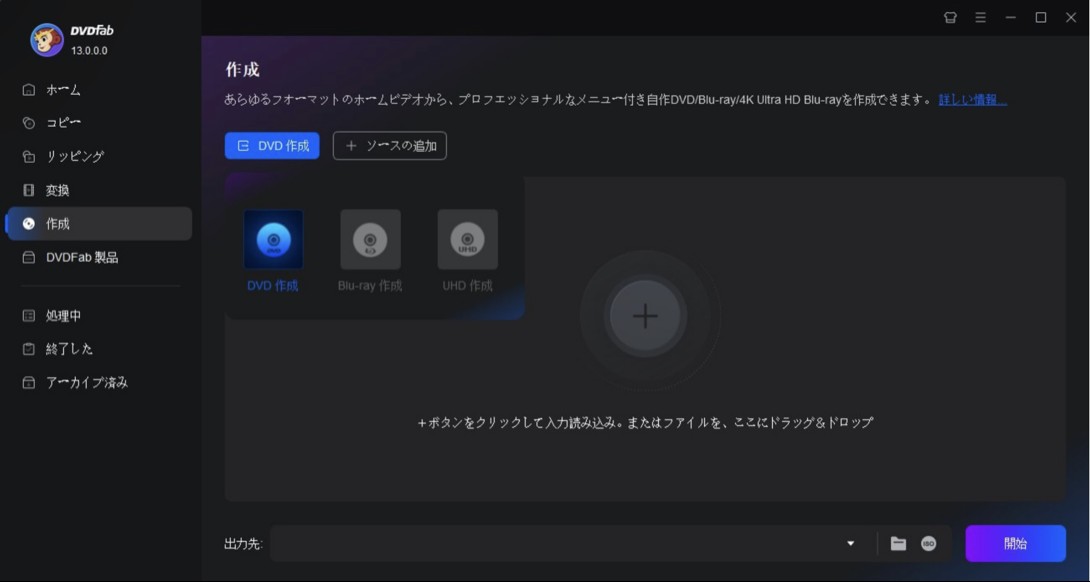The image size is (1090, 582).
Task: Click the コピー disc icon in sidebar
Action: point(29,123)
